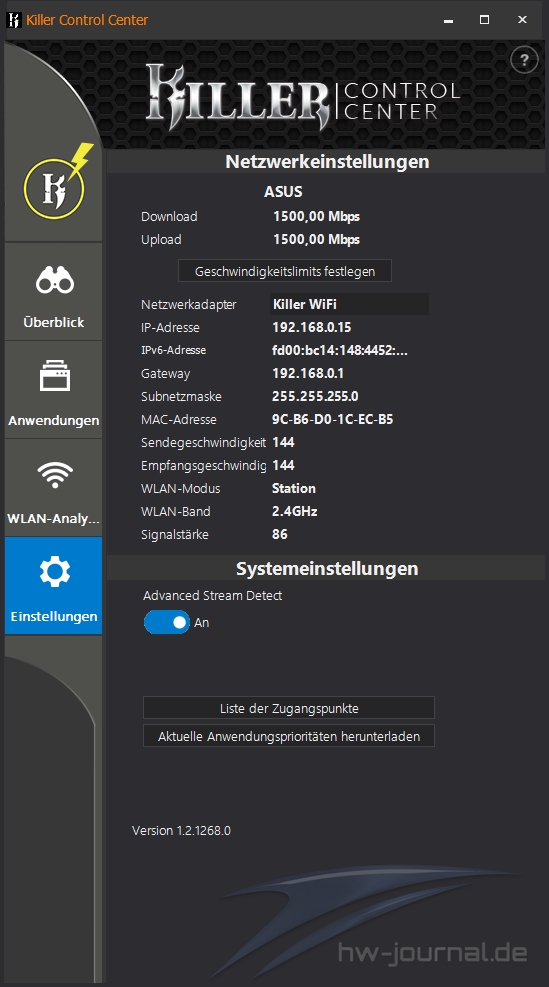Toggle Advanced Stream Detect switch
This screenshot has width=549, height=987.
pyautogui.click(x=167, y=622)
